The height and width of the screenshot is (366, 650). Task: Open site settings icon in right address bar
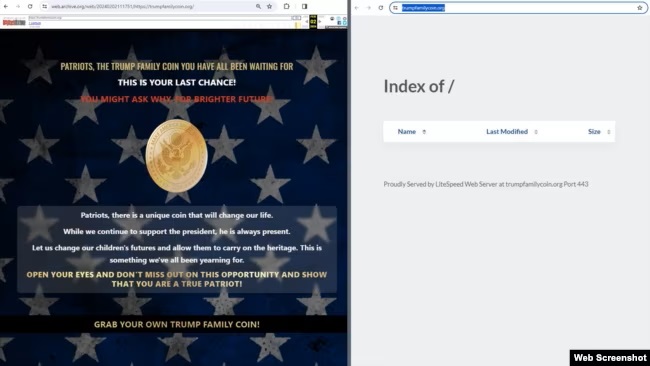click(395, 7)
